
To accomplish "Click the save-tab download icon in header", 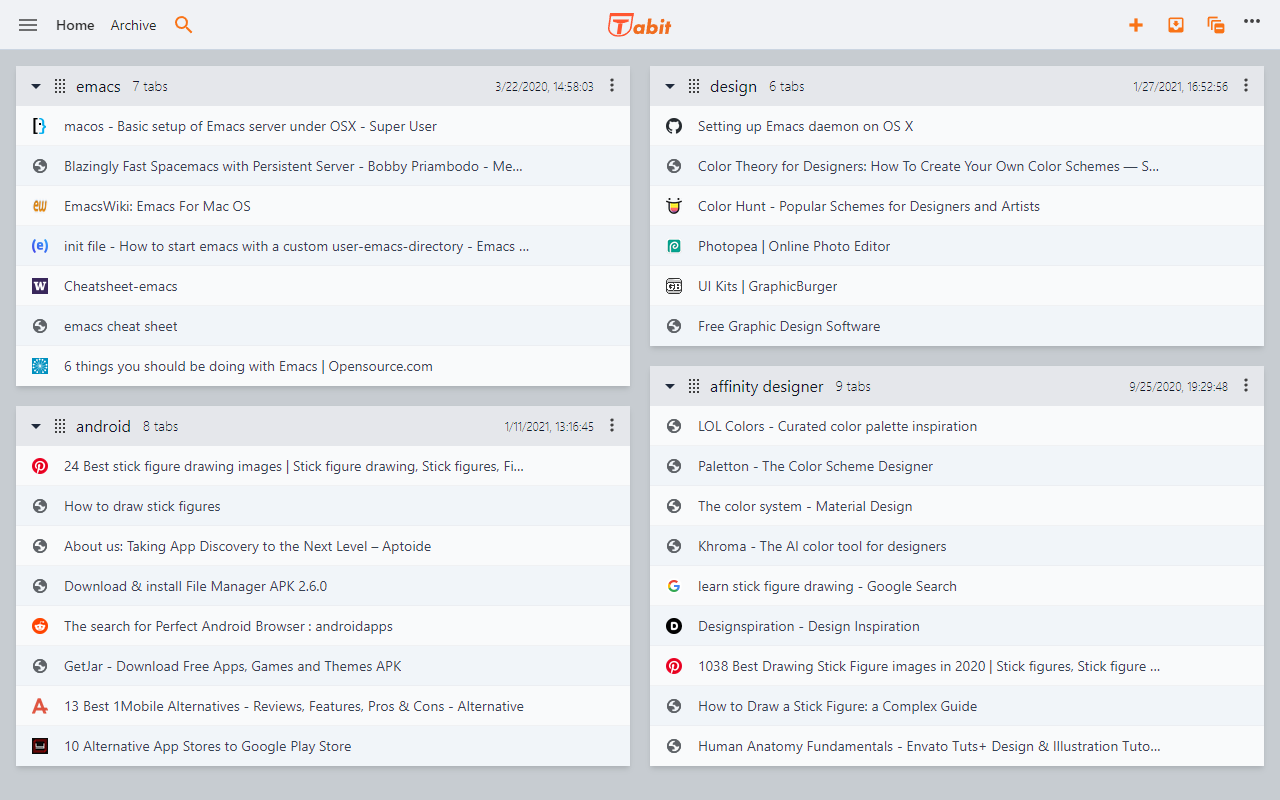I will (1176, 25).
